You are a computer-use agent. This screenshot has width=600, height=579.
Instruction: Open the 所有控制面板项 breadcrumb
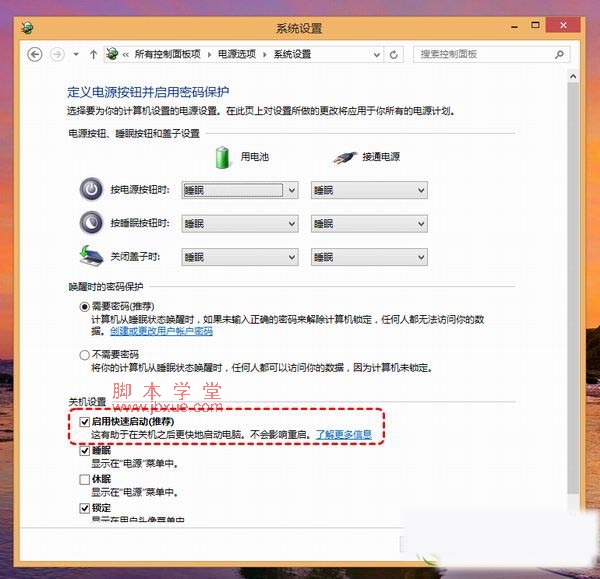point(167,54)
